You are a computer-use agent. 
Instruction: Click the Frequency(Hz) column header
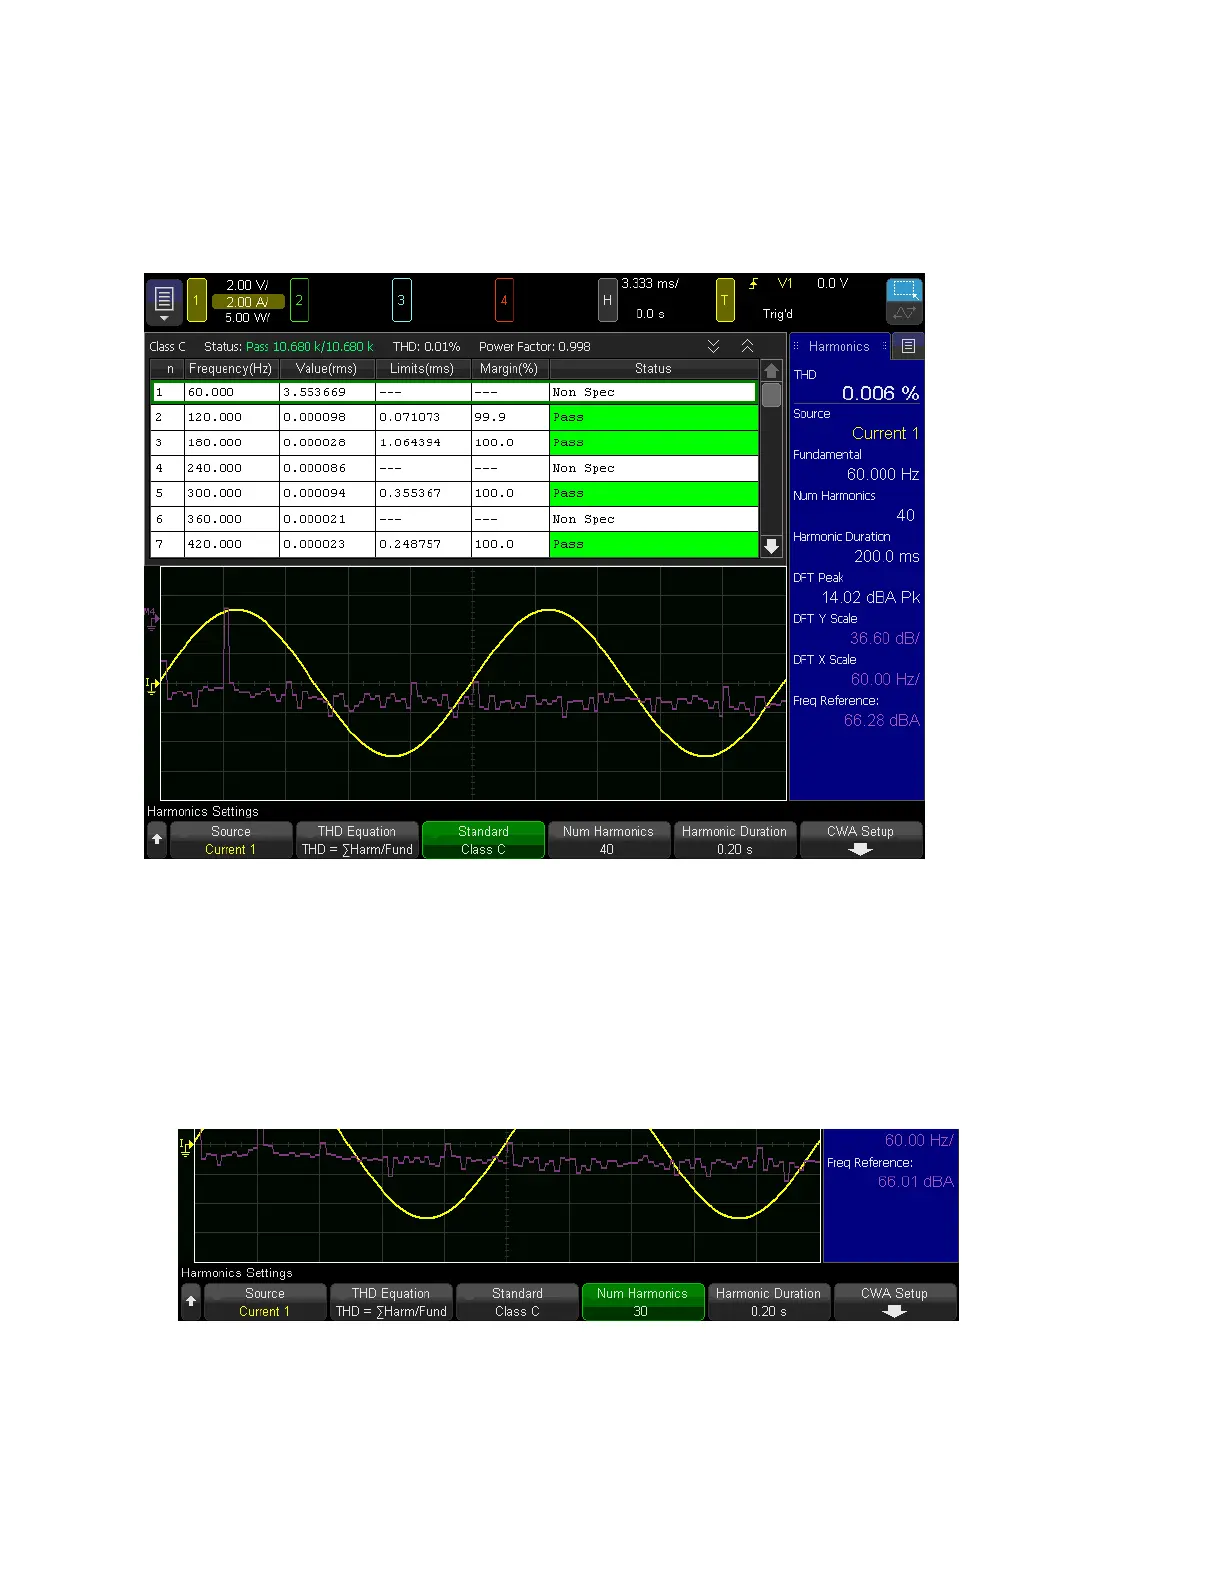230,369
